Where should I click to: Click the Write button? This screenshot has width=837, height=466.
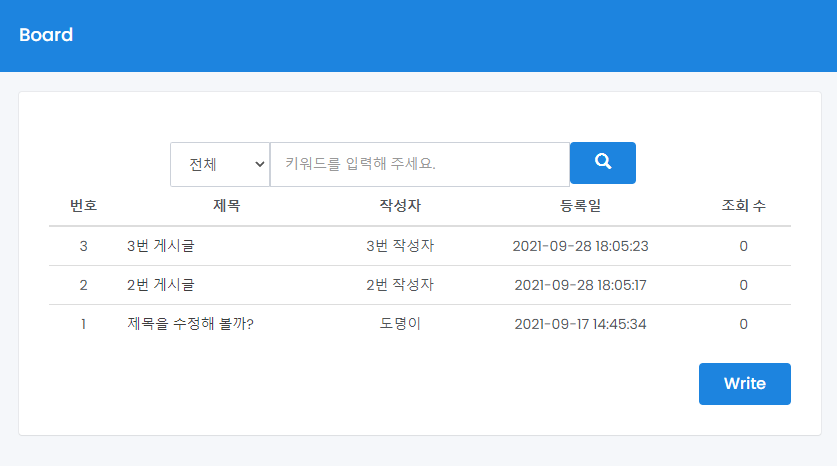coord(745,384)
